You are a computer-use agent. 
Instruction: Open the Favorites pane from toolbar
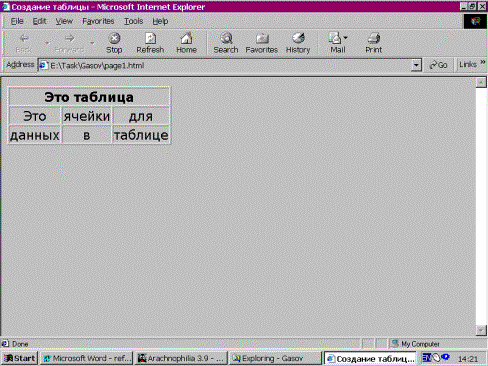262,43
